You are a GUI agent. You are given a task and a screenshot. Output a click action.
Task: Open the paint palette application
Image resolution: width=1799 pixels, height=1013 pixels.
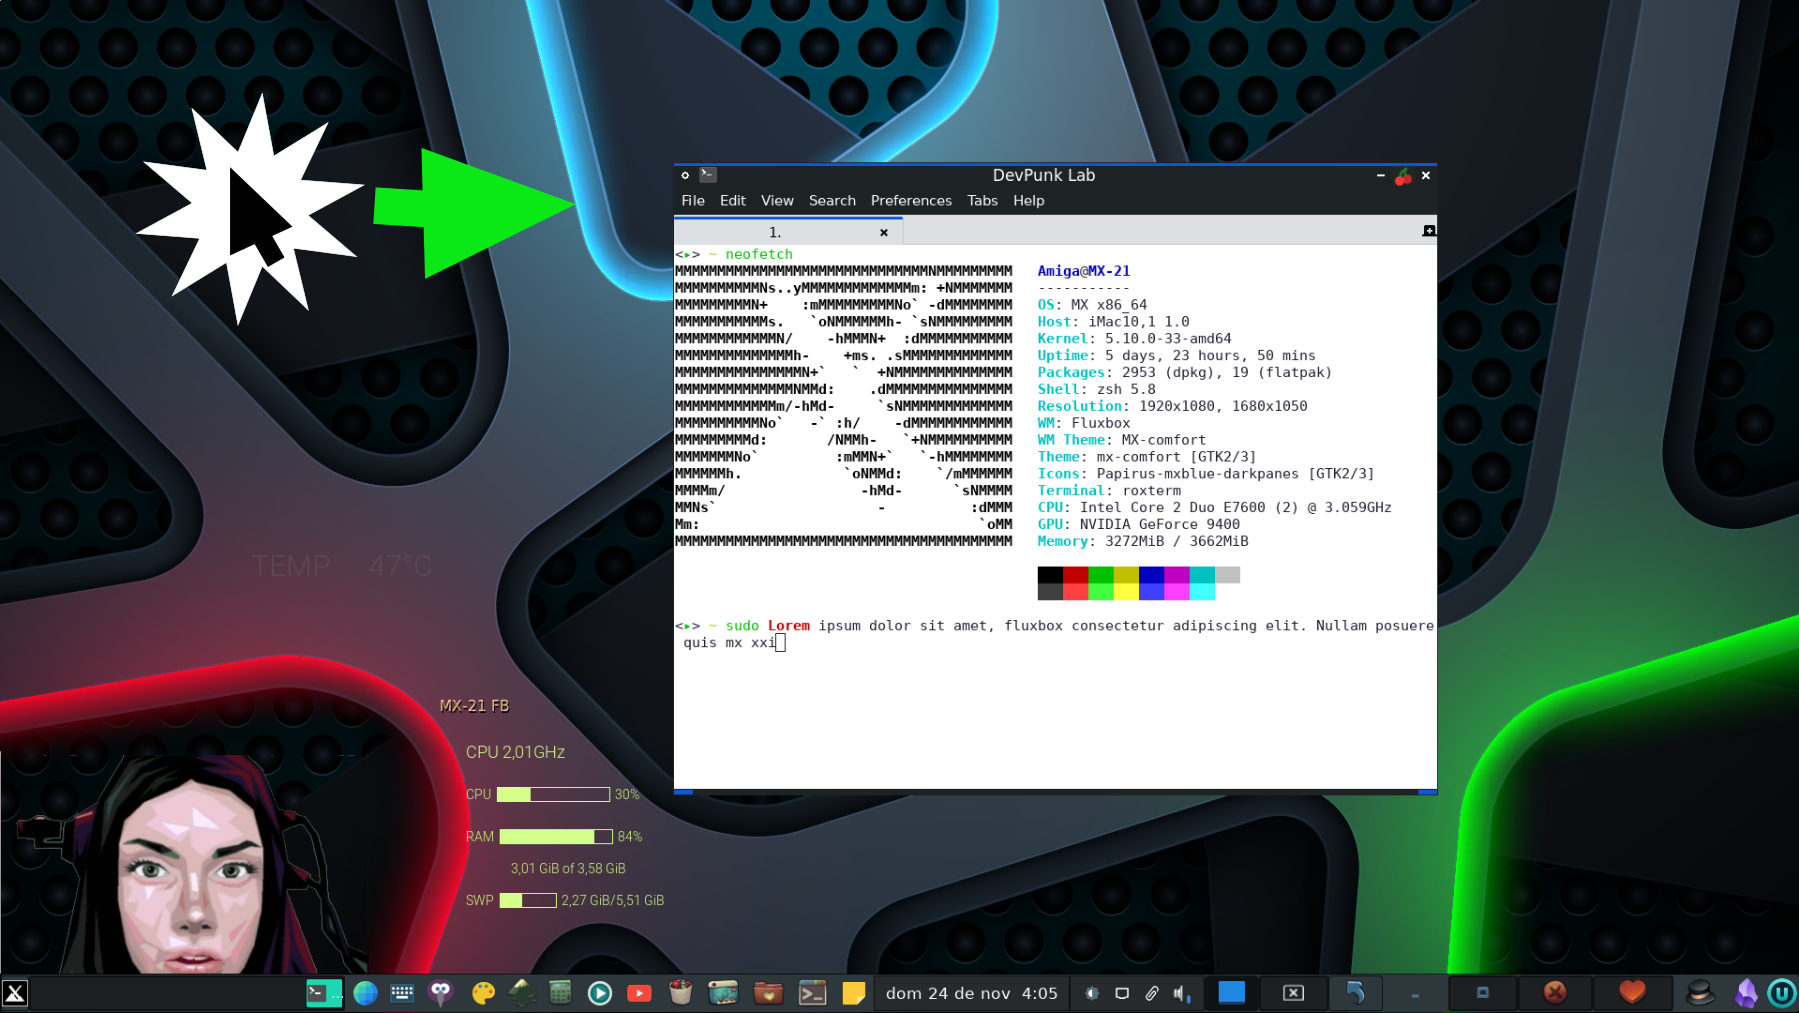pyautogui.click(x=483, y=993)
